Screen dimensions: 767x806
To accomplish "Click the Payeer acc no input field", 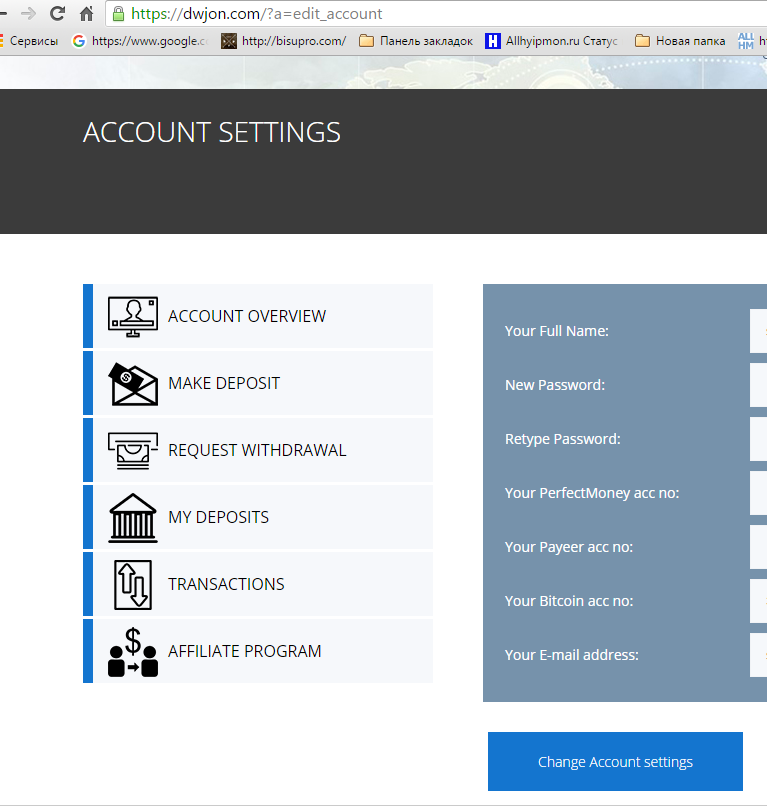I will [758, 547].
